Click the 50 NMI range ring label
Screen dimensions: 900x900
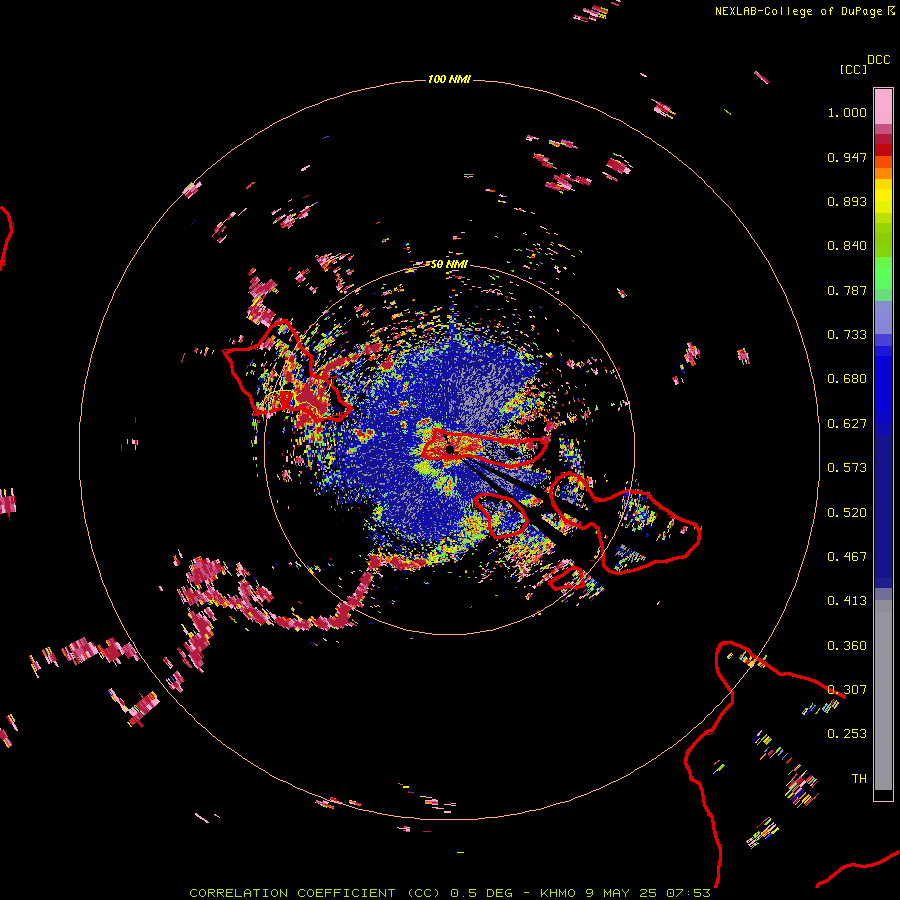(449, 265)
